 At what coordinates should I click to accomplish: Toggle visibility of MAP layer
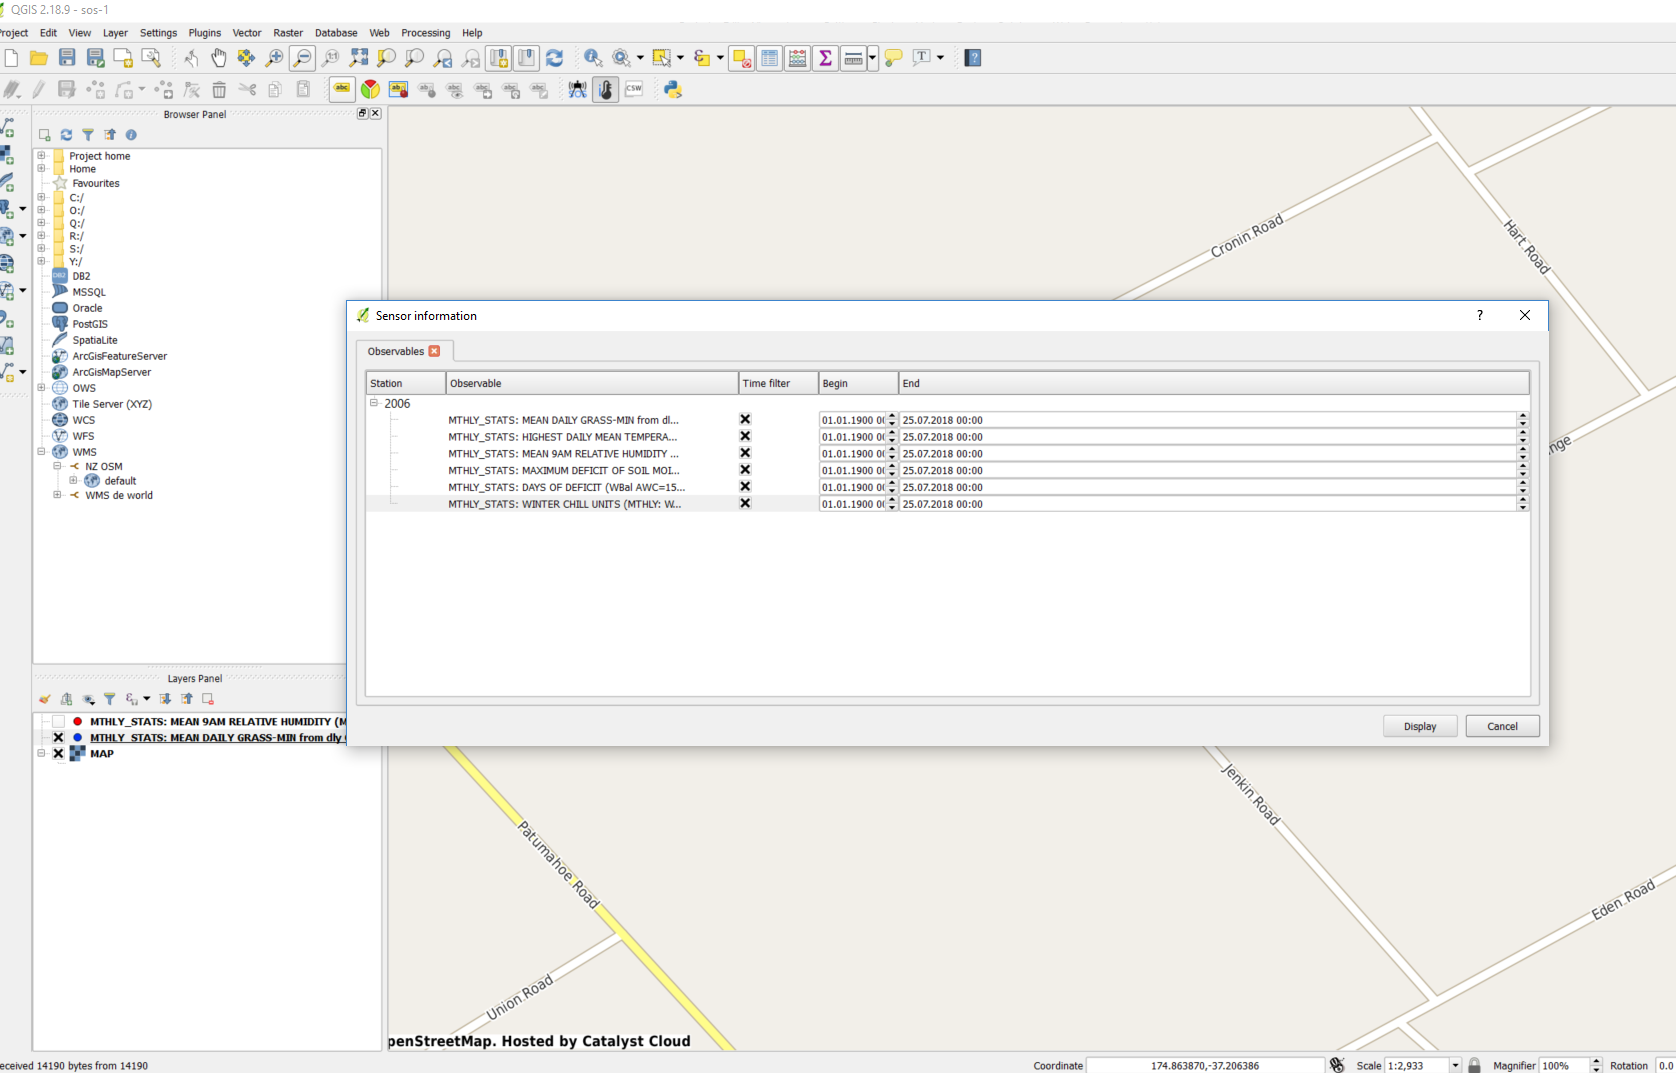coord(58,753)
